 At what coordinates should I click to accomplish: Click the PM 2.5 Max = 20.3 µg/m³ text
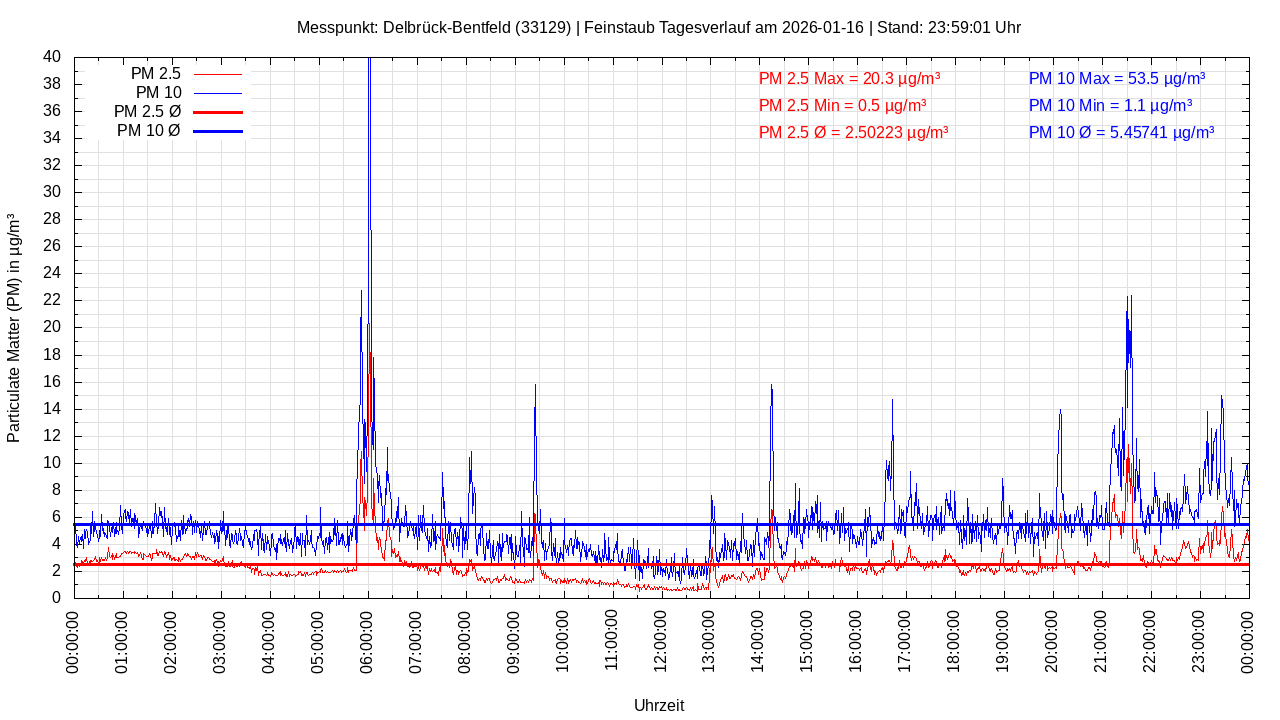[x=849, y=78]
